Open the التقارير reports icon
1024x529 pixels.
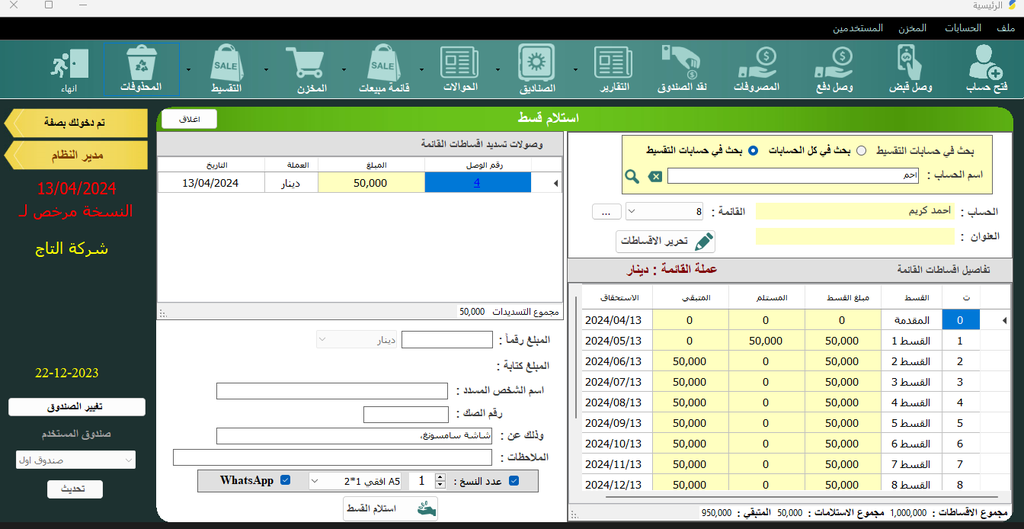[x=614, y=69]
